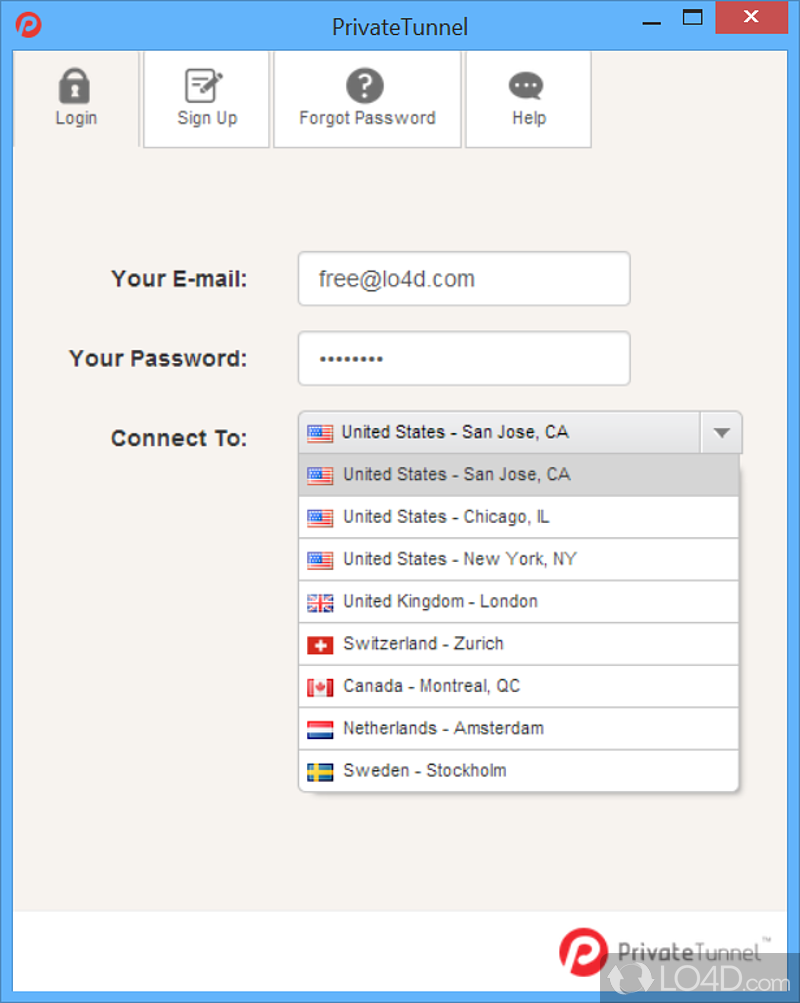The image size is (800, 1003).
Task: Select United States - Chicago, IL server
Action: coord(519,517)
